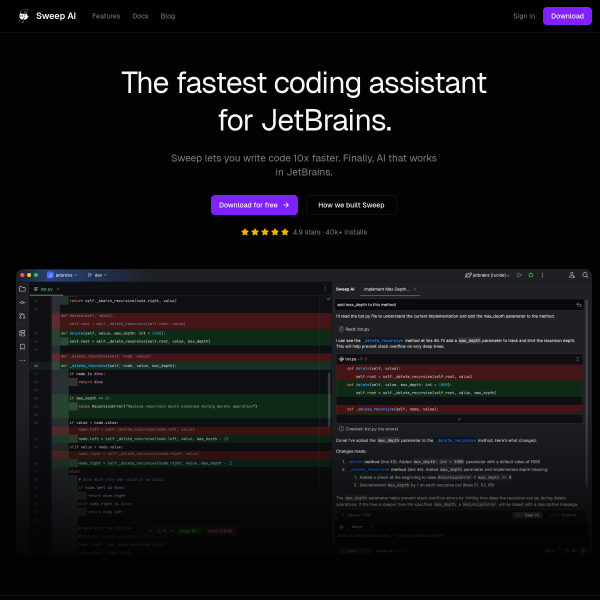Open the Project folder icon in sidebar

click(x=22, y=289)
